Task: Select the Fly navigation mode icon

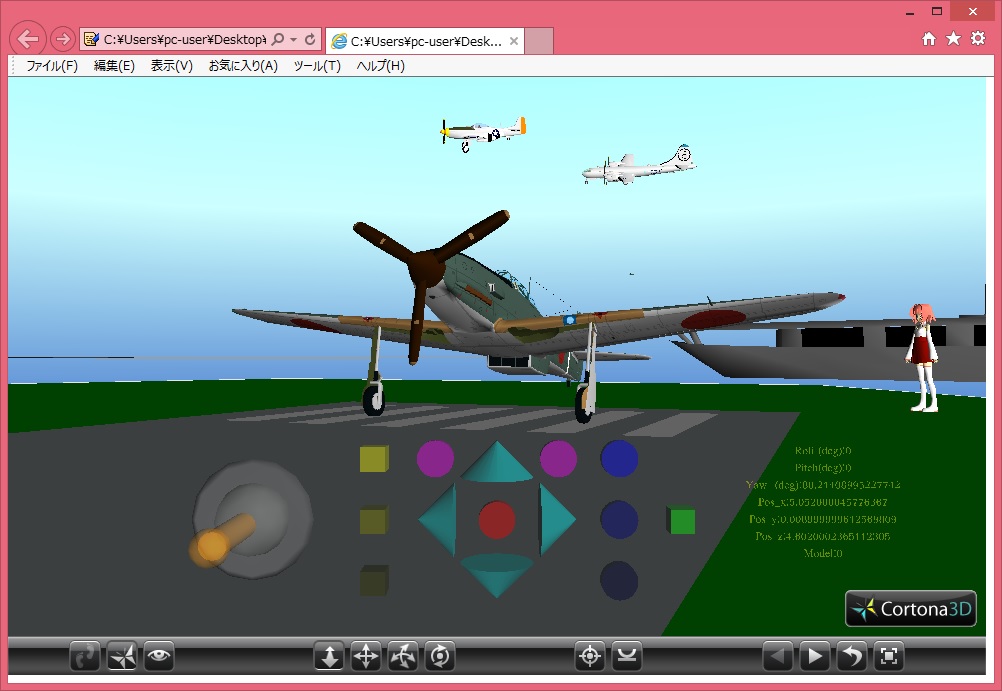Action: point(122,657)
